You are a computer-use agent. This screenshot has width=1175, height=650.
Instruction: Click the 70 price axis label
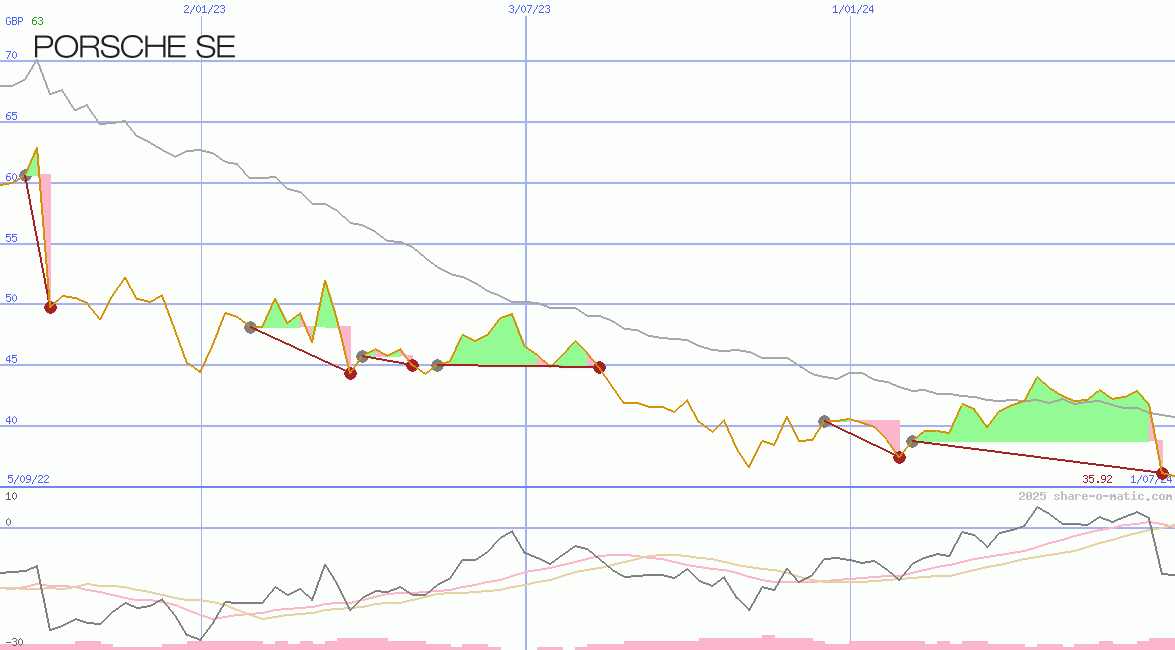(11, 55)
